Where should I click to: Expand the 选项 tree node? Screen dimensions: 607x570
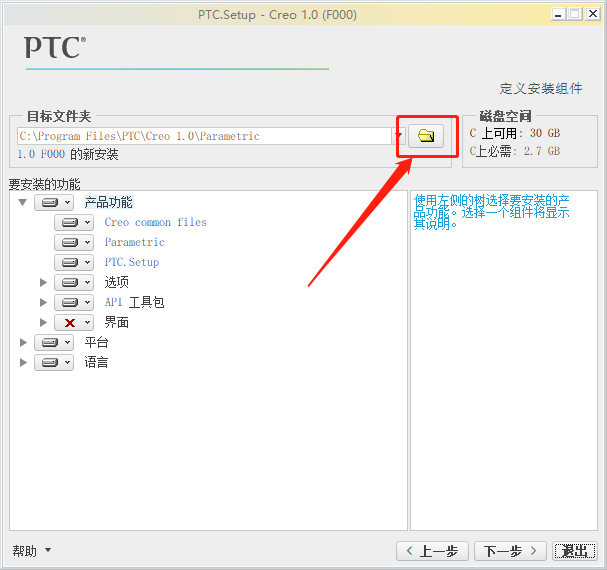tap(43, 283)
